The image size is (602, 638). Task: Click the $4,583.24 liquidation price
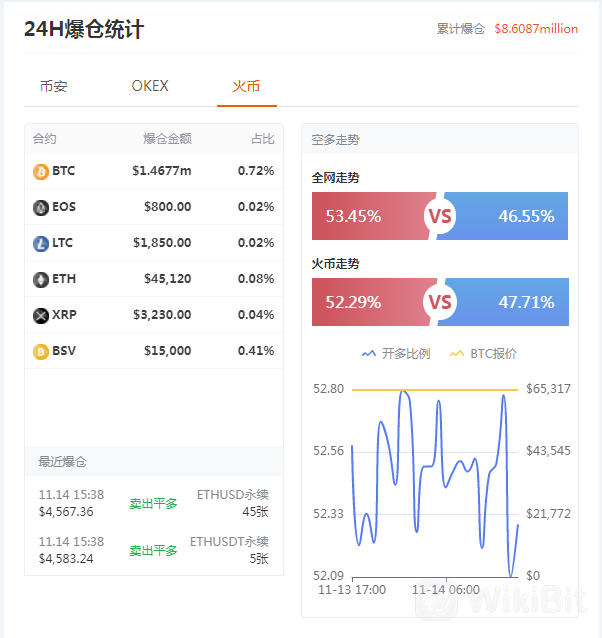[66, 559]
